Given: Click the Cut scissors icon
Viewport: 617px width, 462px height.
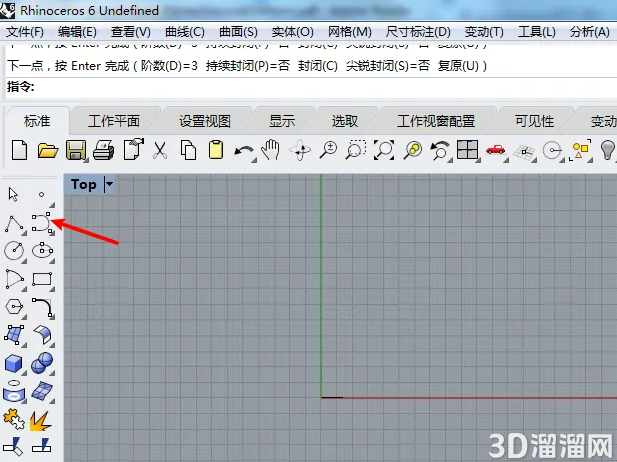Looking at the screenshot, I should [x=160, y=150].
